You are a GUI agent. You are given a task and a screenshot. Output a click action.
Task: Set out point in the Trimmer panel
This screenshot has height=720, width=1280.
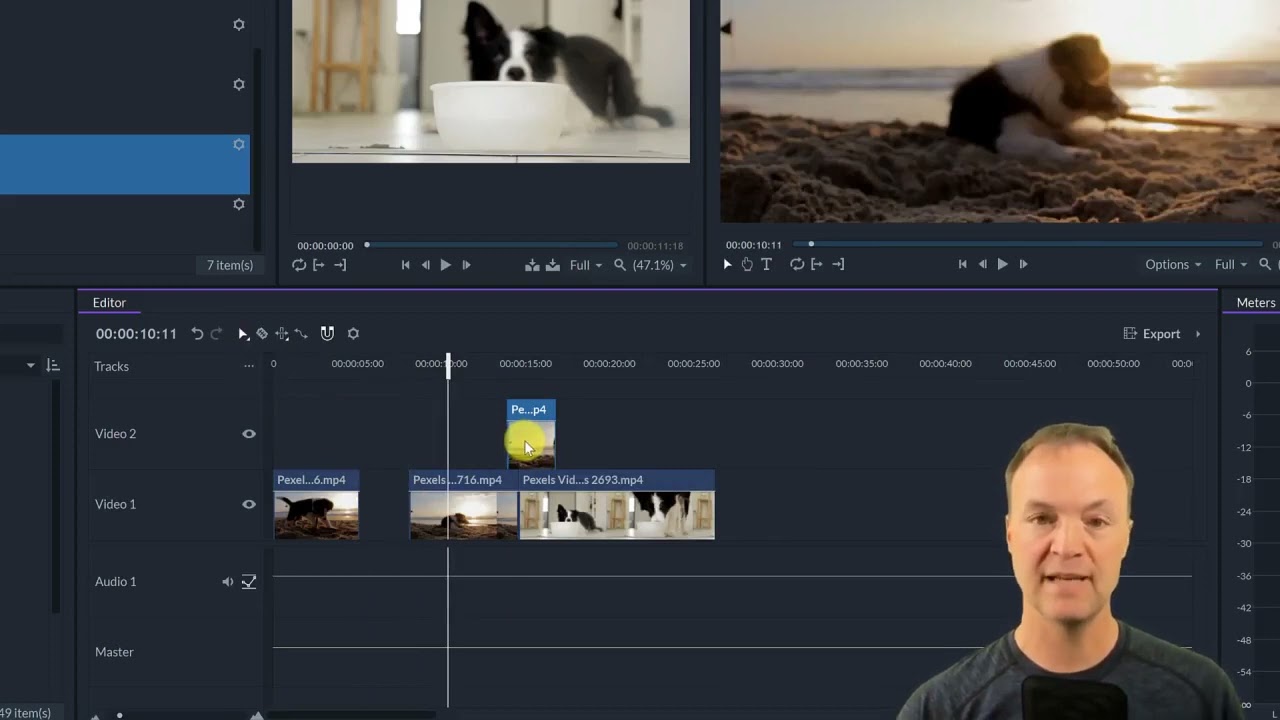(x=340, y=265)
